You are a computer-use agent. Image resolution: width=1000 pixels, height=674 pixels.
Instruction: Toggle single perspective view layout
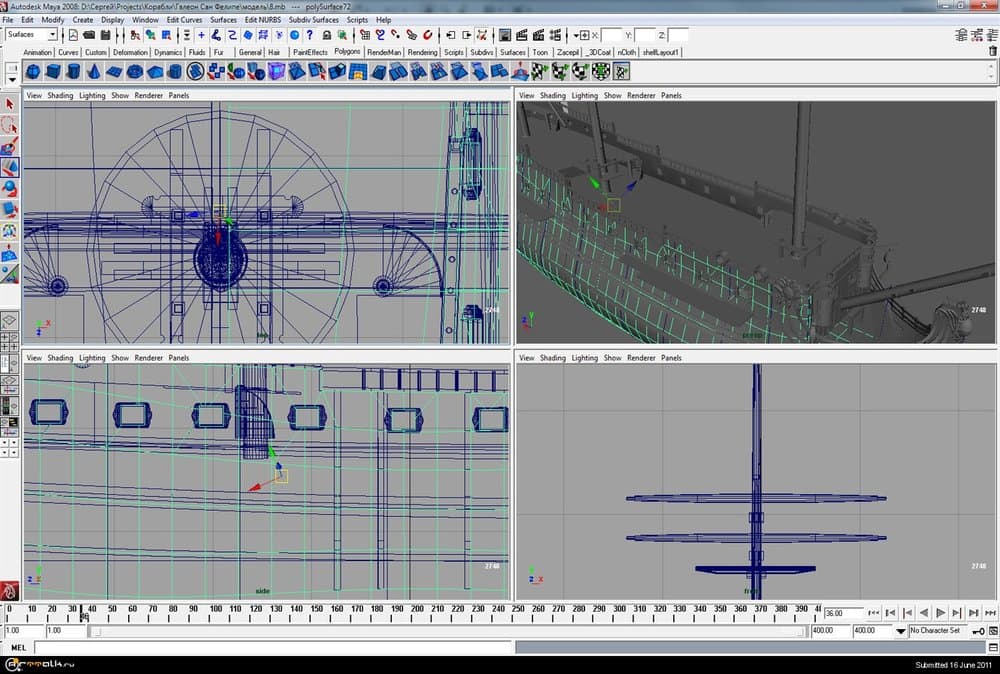[x=10, y=321]
